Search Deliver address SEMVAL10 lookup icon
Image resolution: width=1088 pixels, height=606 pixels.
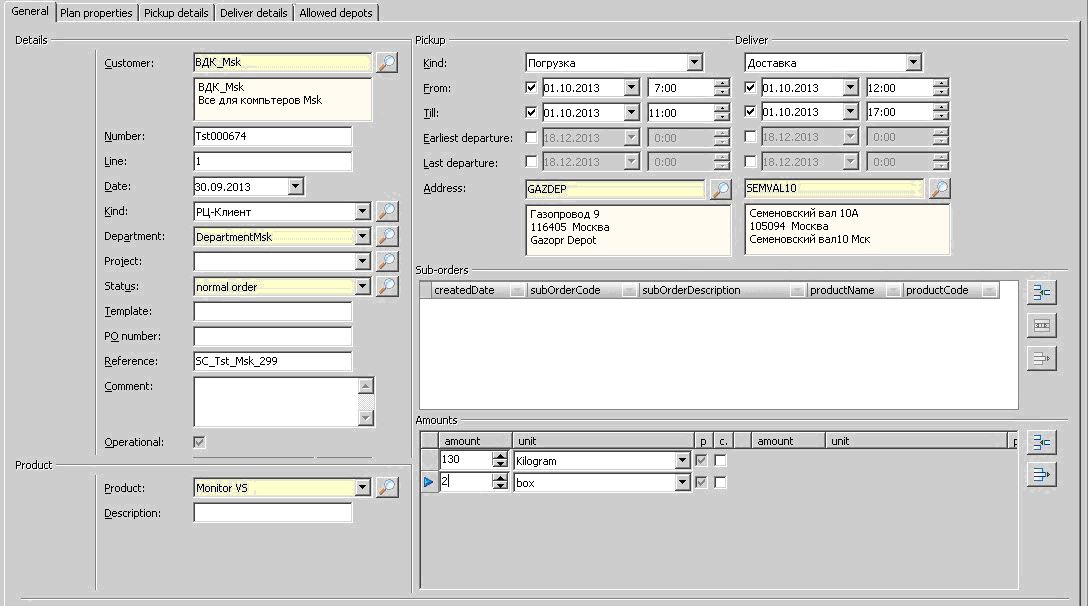click(939, 188)
